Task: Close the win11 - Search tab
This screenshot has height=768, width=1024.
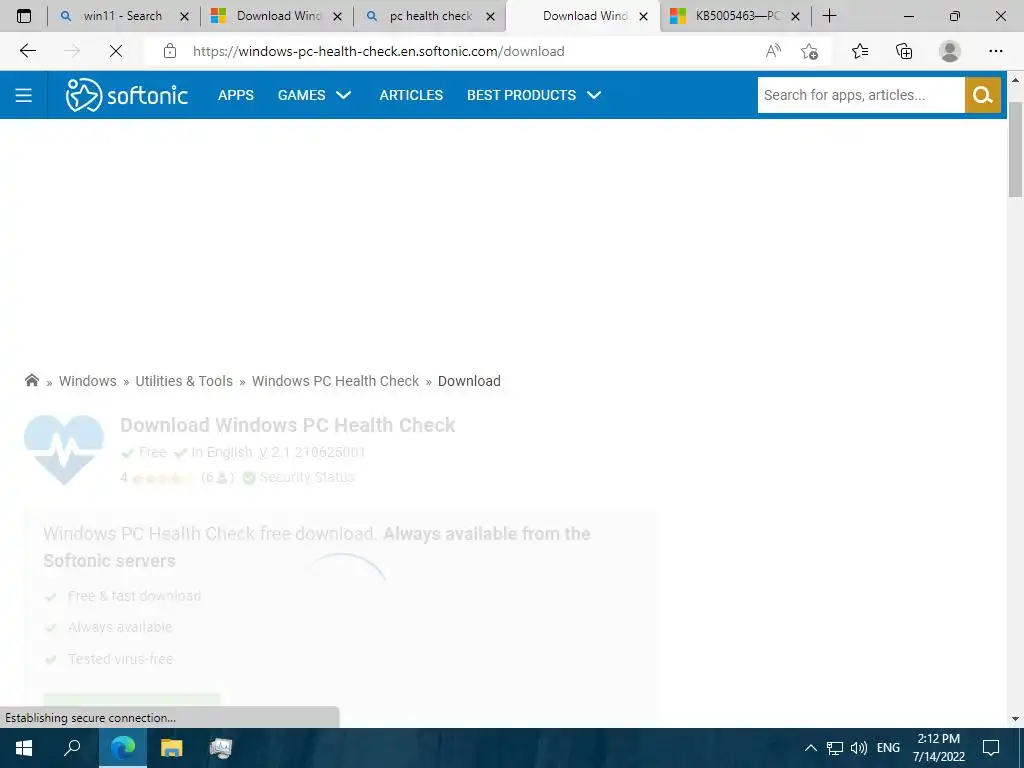Action: [x=184, y=16]
